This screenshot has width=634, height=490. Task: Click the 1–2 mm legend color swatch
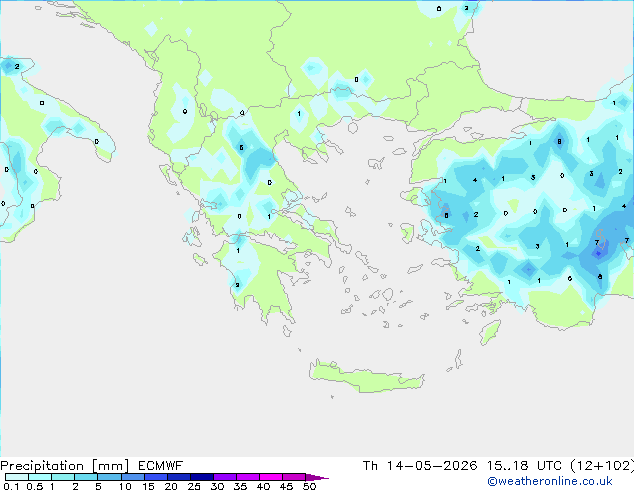pyautogui.click(x=63, y=477)
